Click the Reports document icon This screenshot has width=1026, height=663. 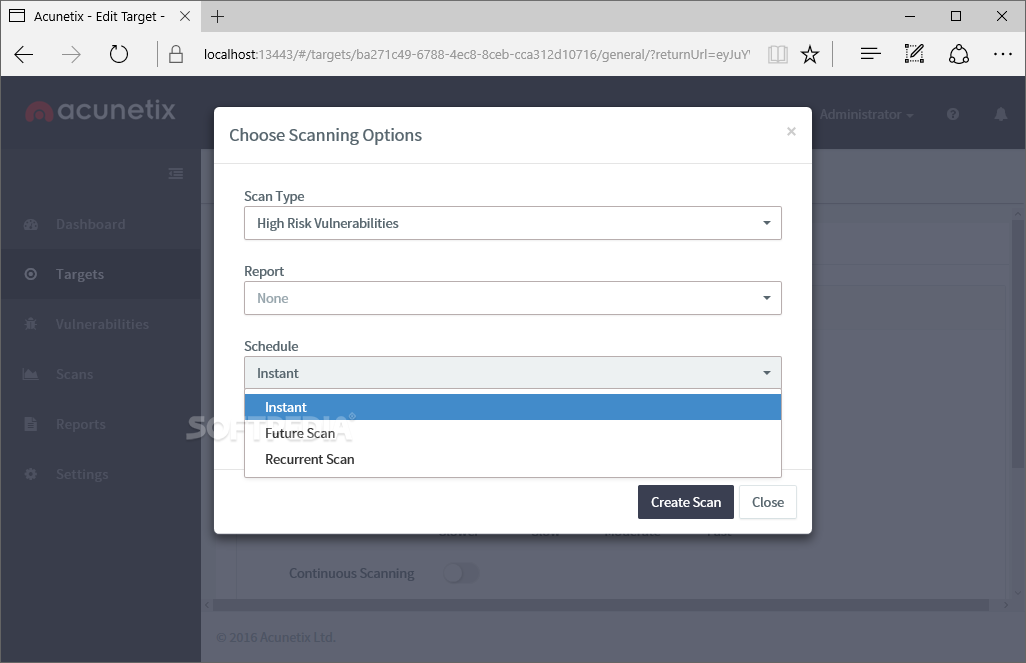31,424
